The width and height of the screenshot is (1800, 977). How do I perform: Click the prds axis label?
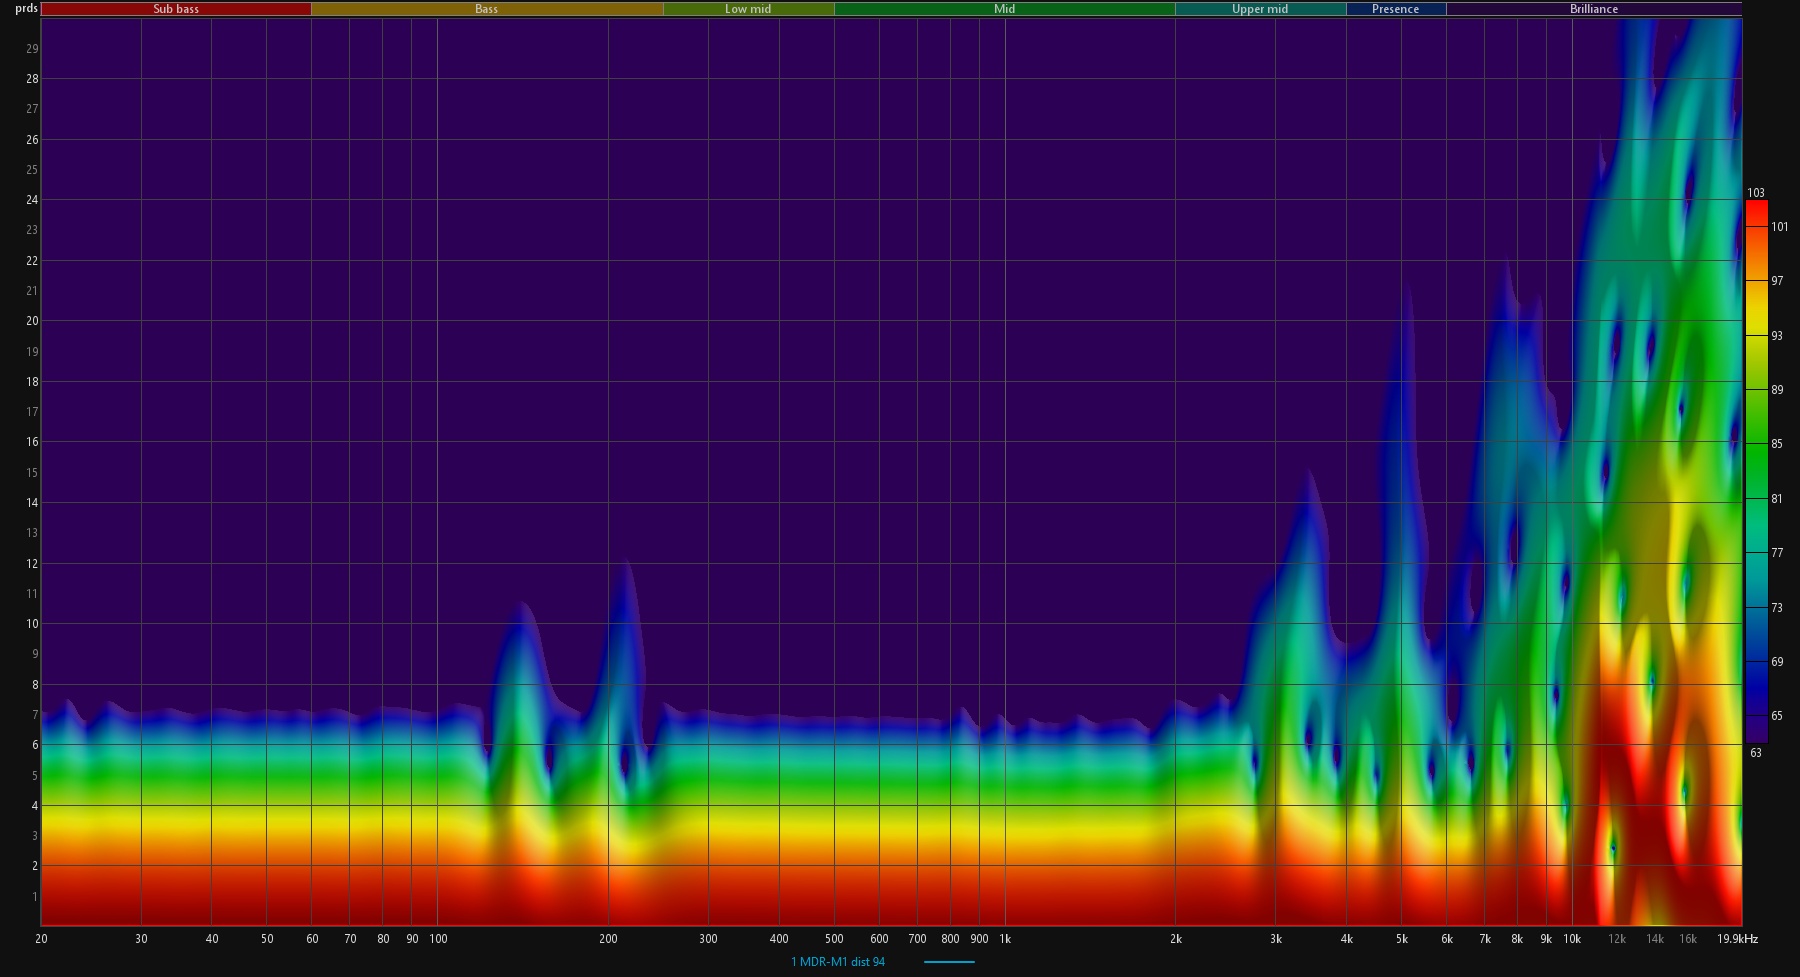click(26, 9)
